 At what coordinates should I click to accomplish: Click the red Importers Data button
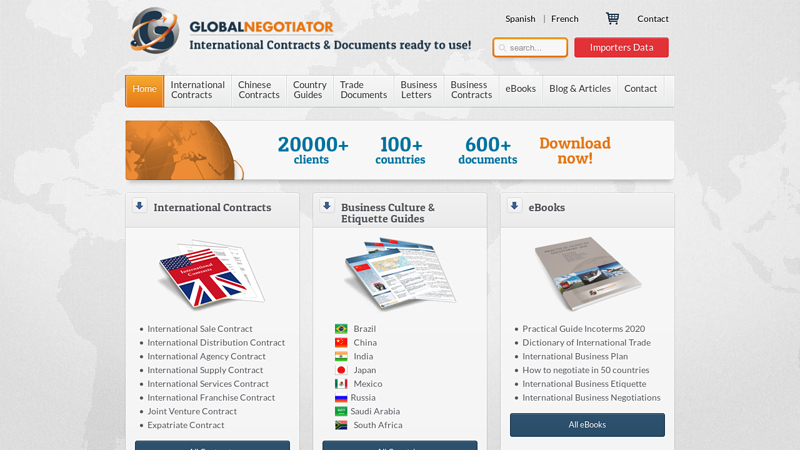pyautogui.click(x=621, y=47)
